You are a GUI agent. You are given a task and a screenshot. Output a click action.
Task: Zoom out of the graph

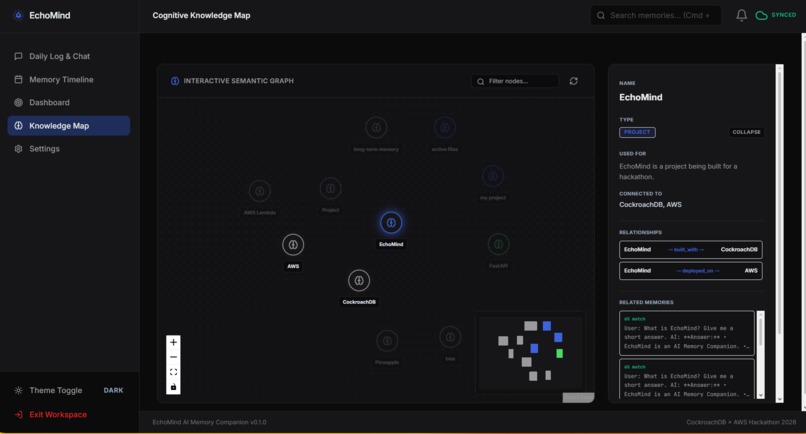173,357
